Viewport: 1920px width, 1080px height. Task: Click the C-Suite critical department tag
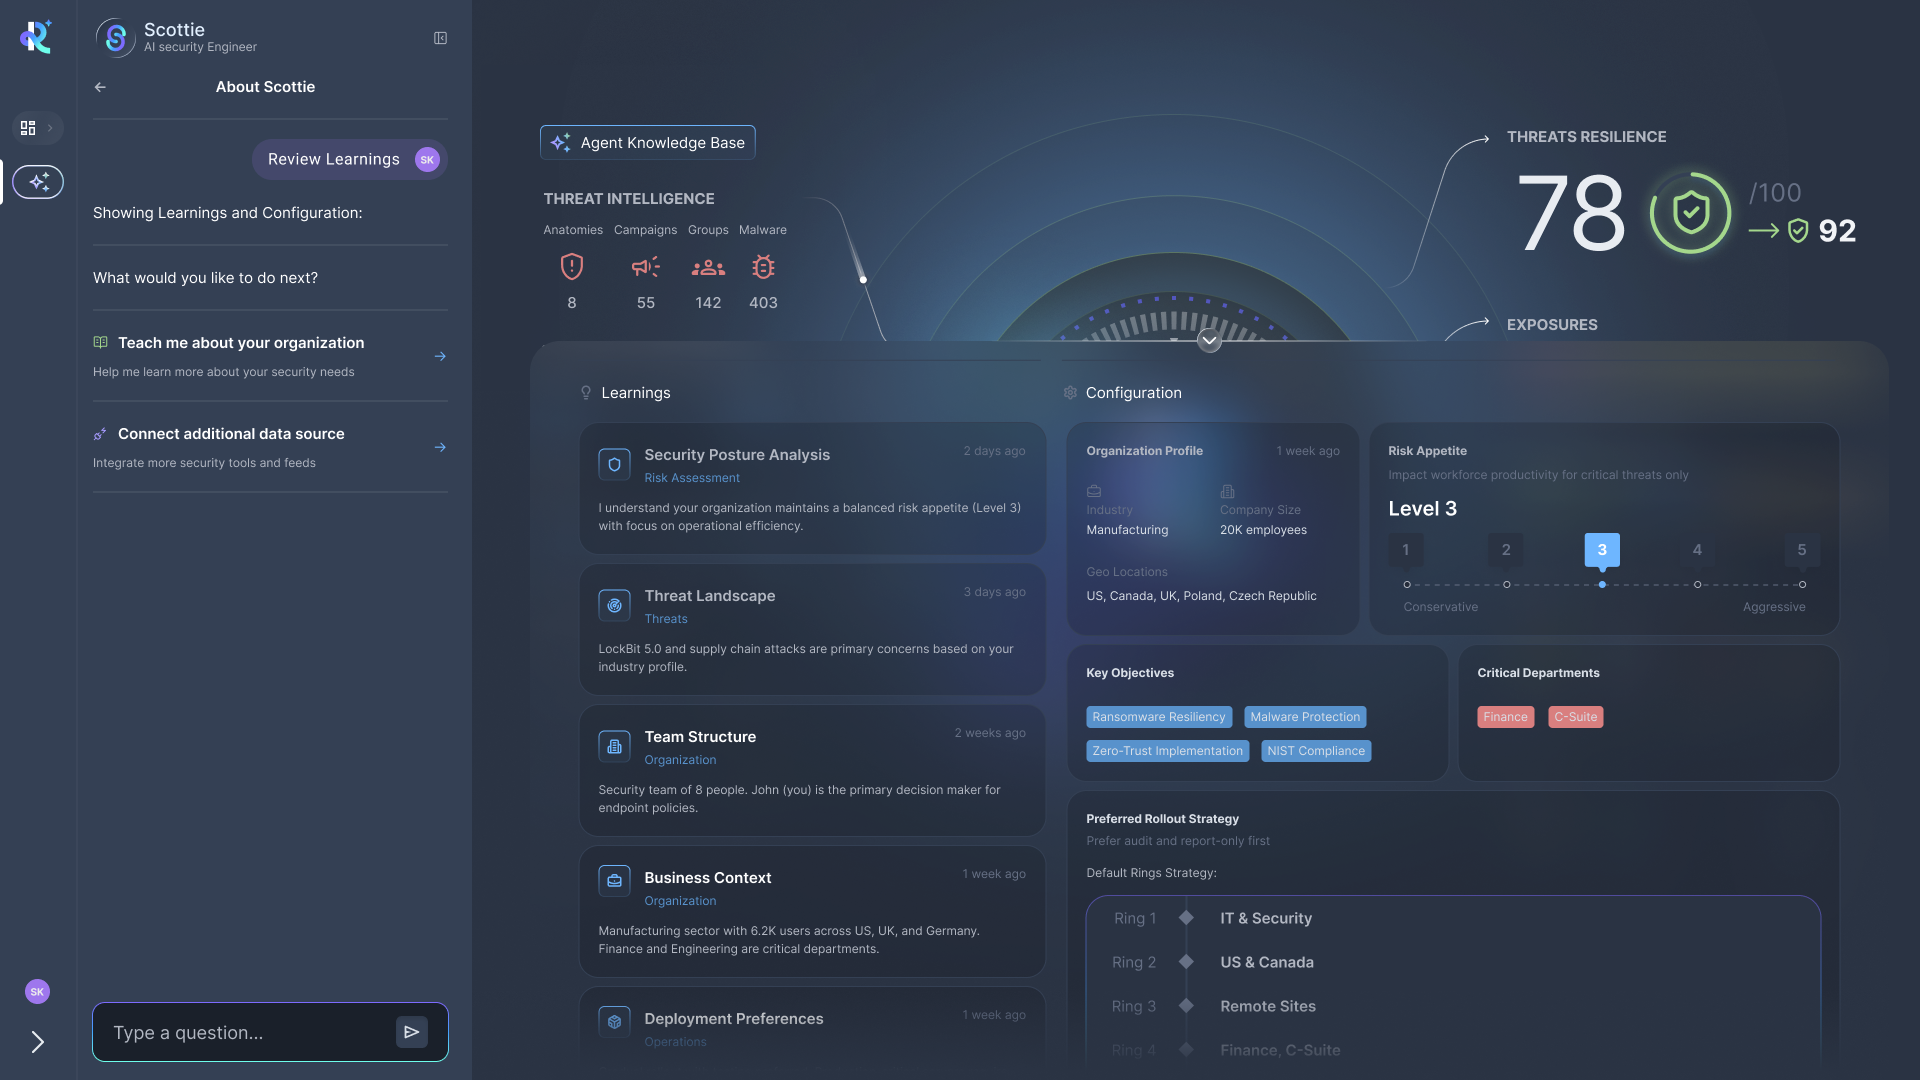(x=1576, y=717)
